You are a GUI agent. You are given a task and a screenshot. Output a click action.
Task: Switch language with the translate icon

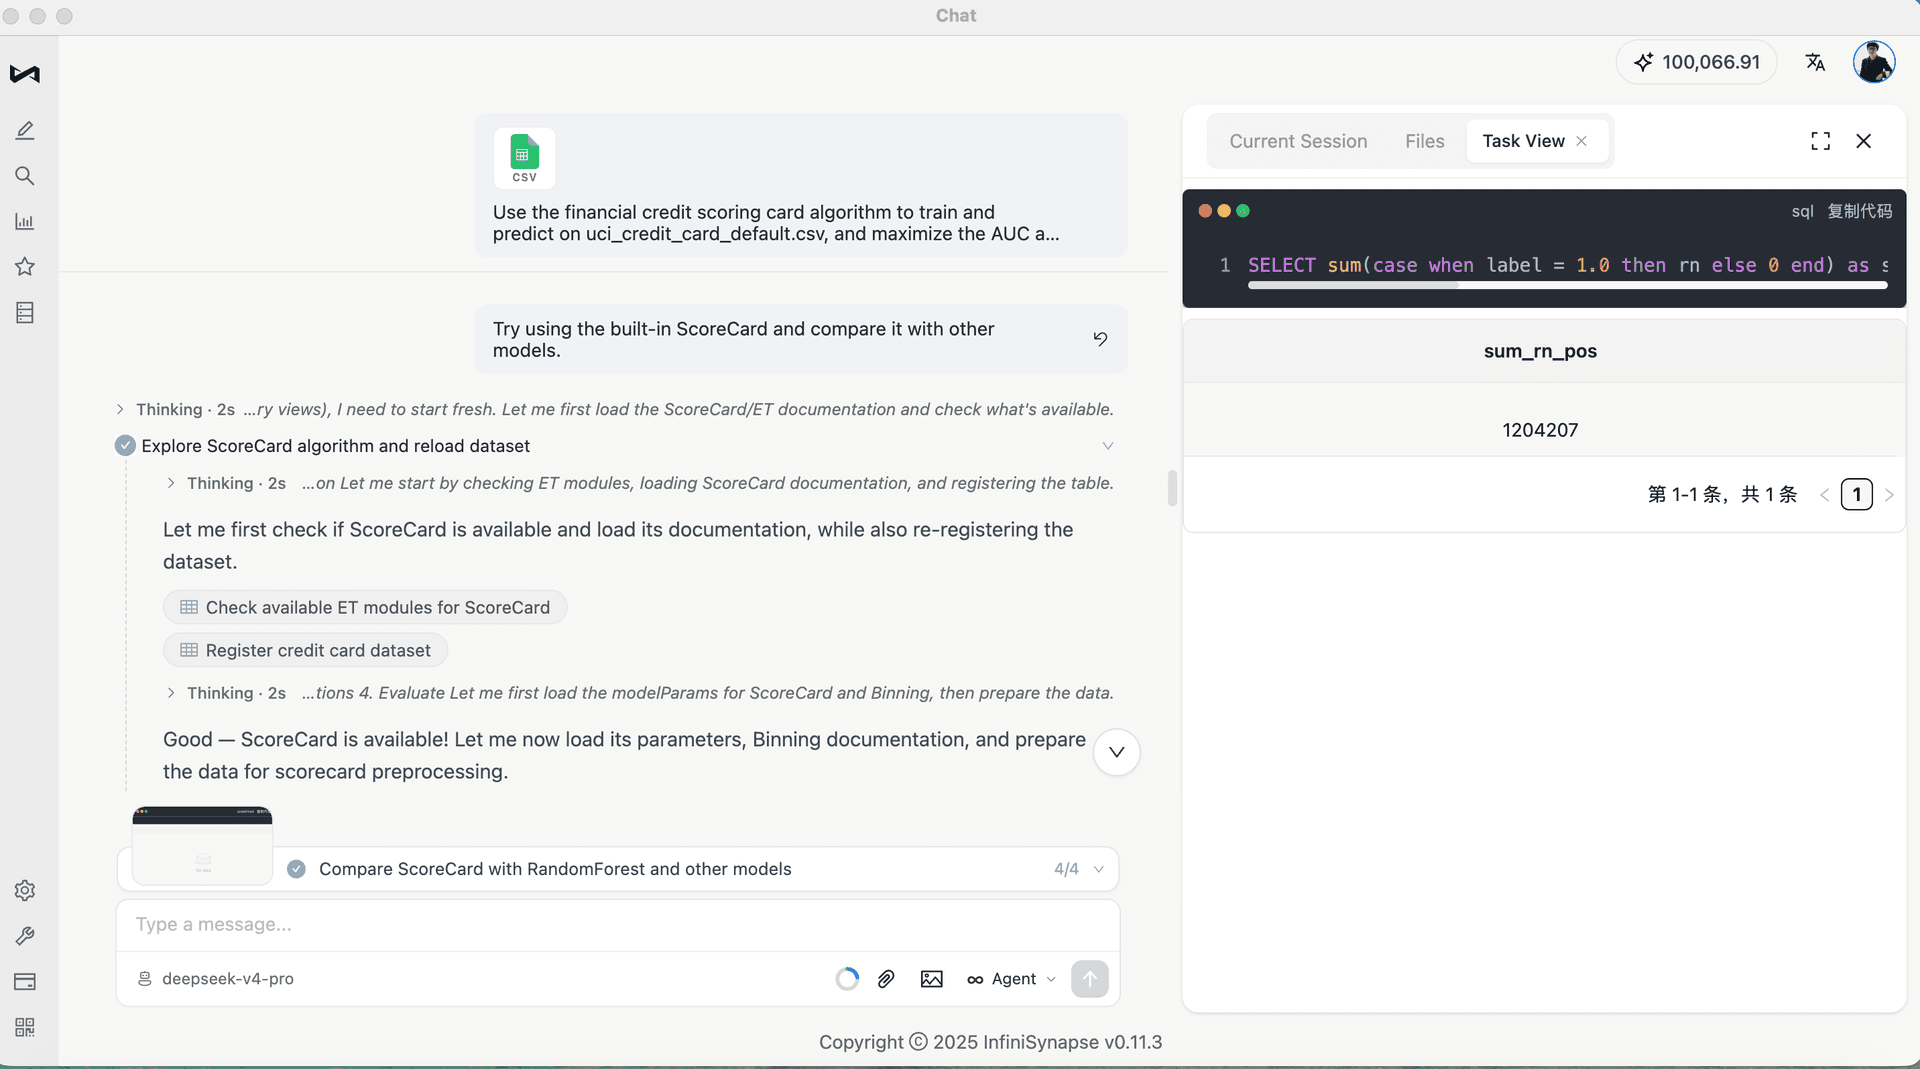(1815, 62)
